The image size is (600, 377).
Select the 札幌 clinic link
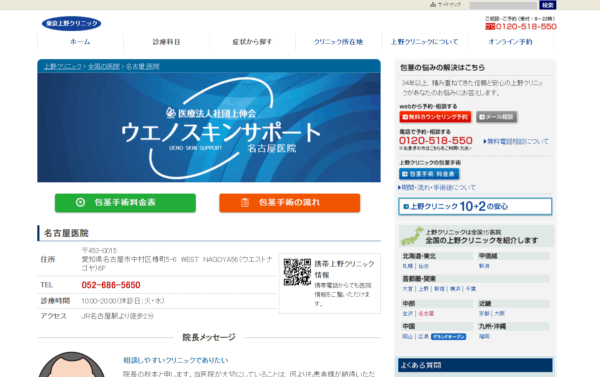(408, 266)
